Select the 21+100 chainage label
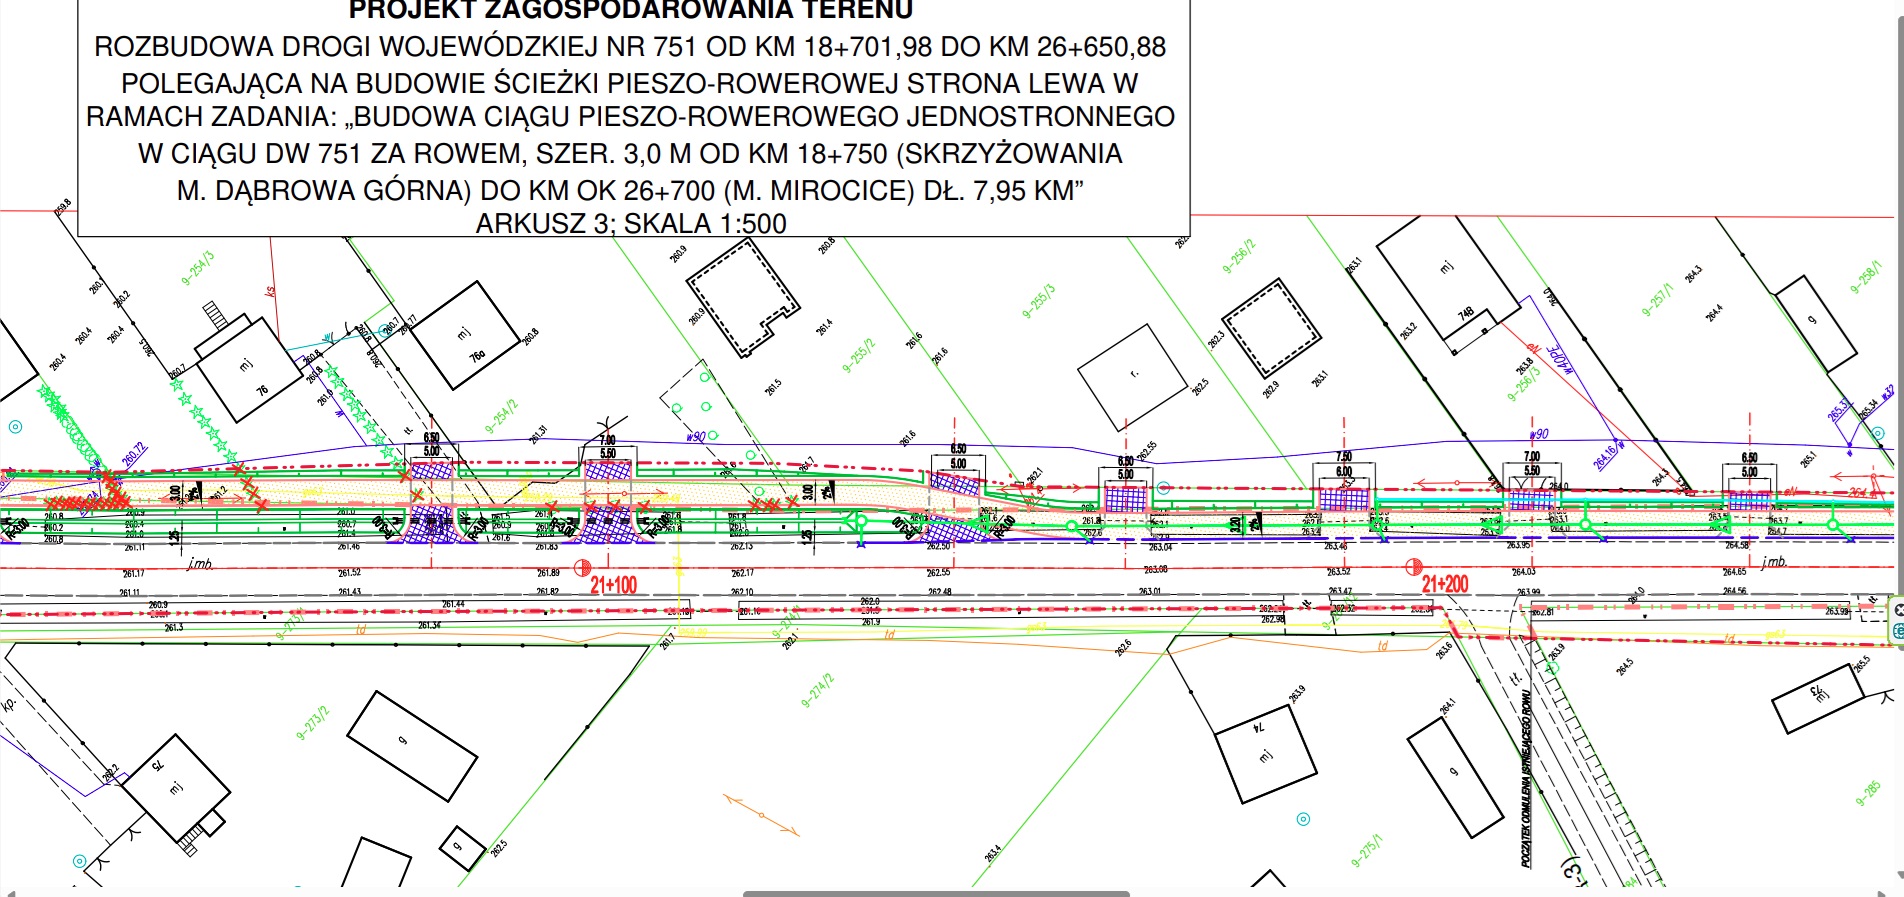Screen dimensions: 1904x897 613,585
